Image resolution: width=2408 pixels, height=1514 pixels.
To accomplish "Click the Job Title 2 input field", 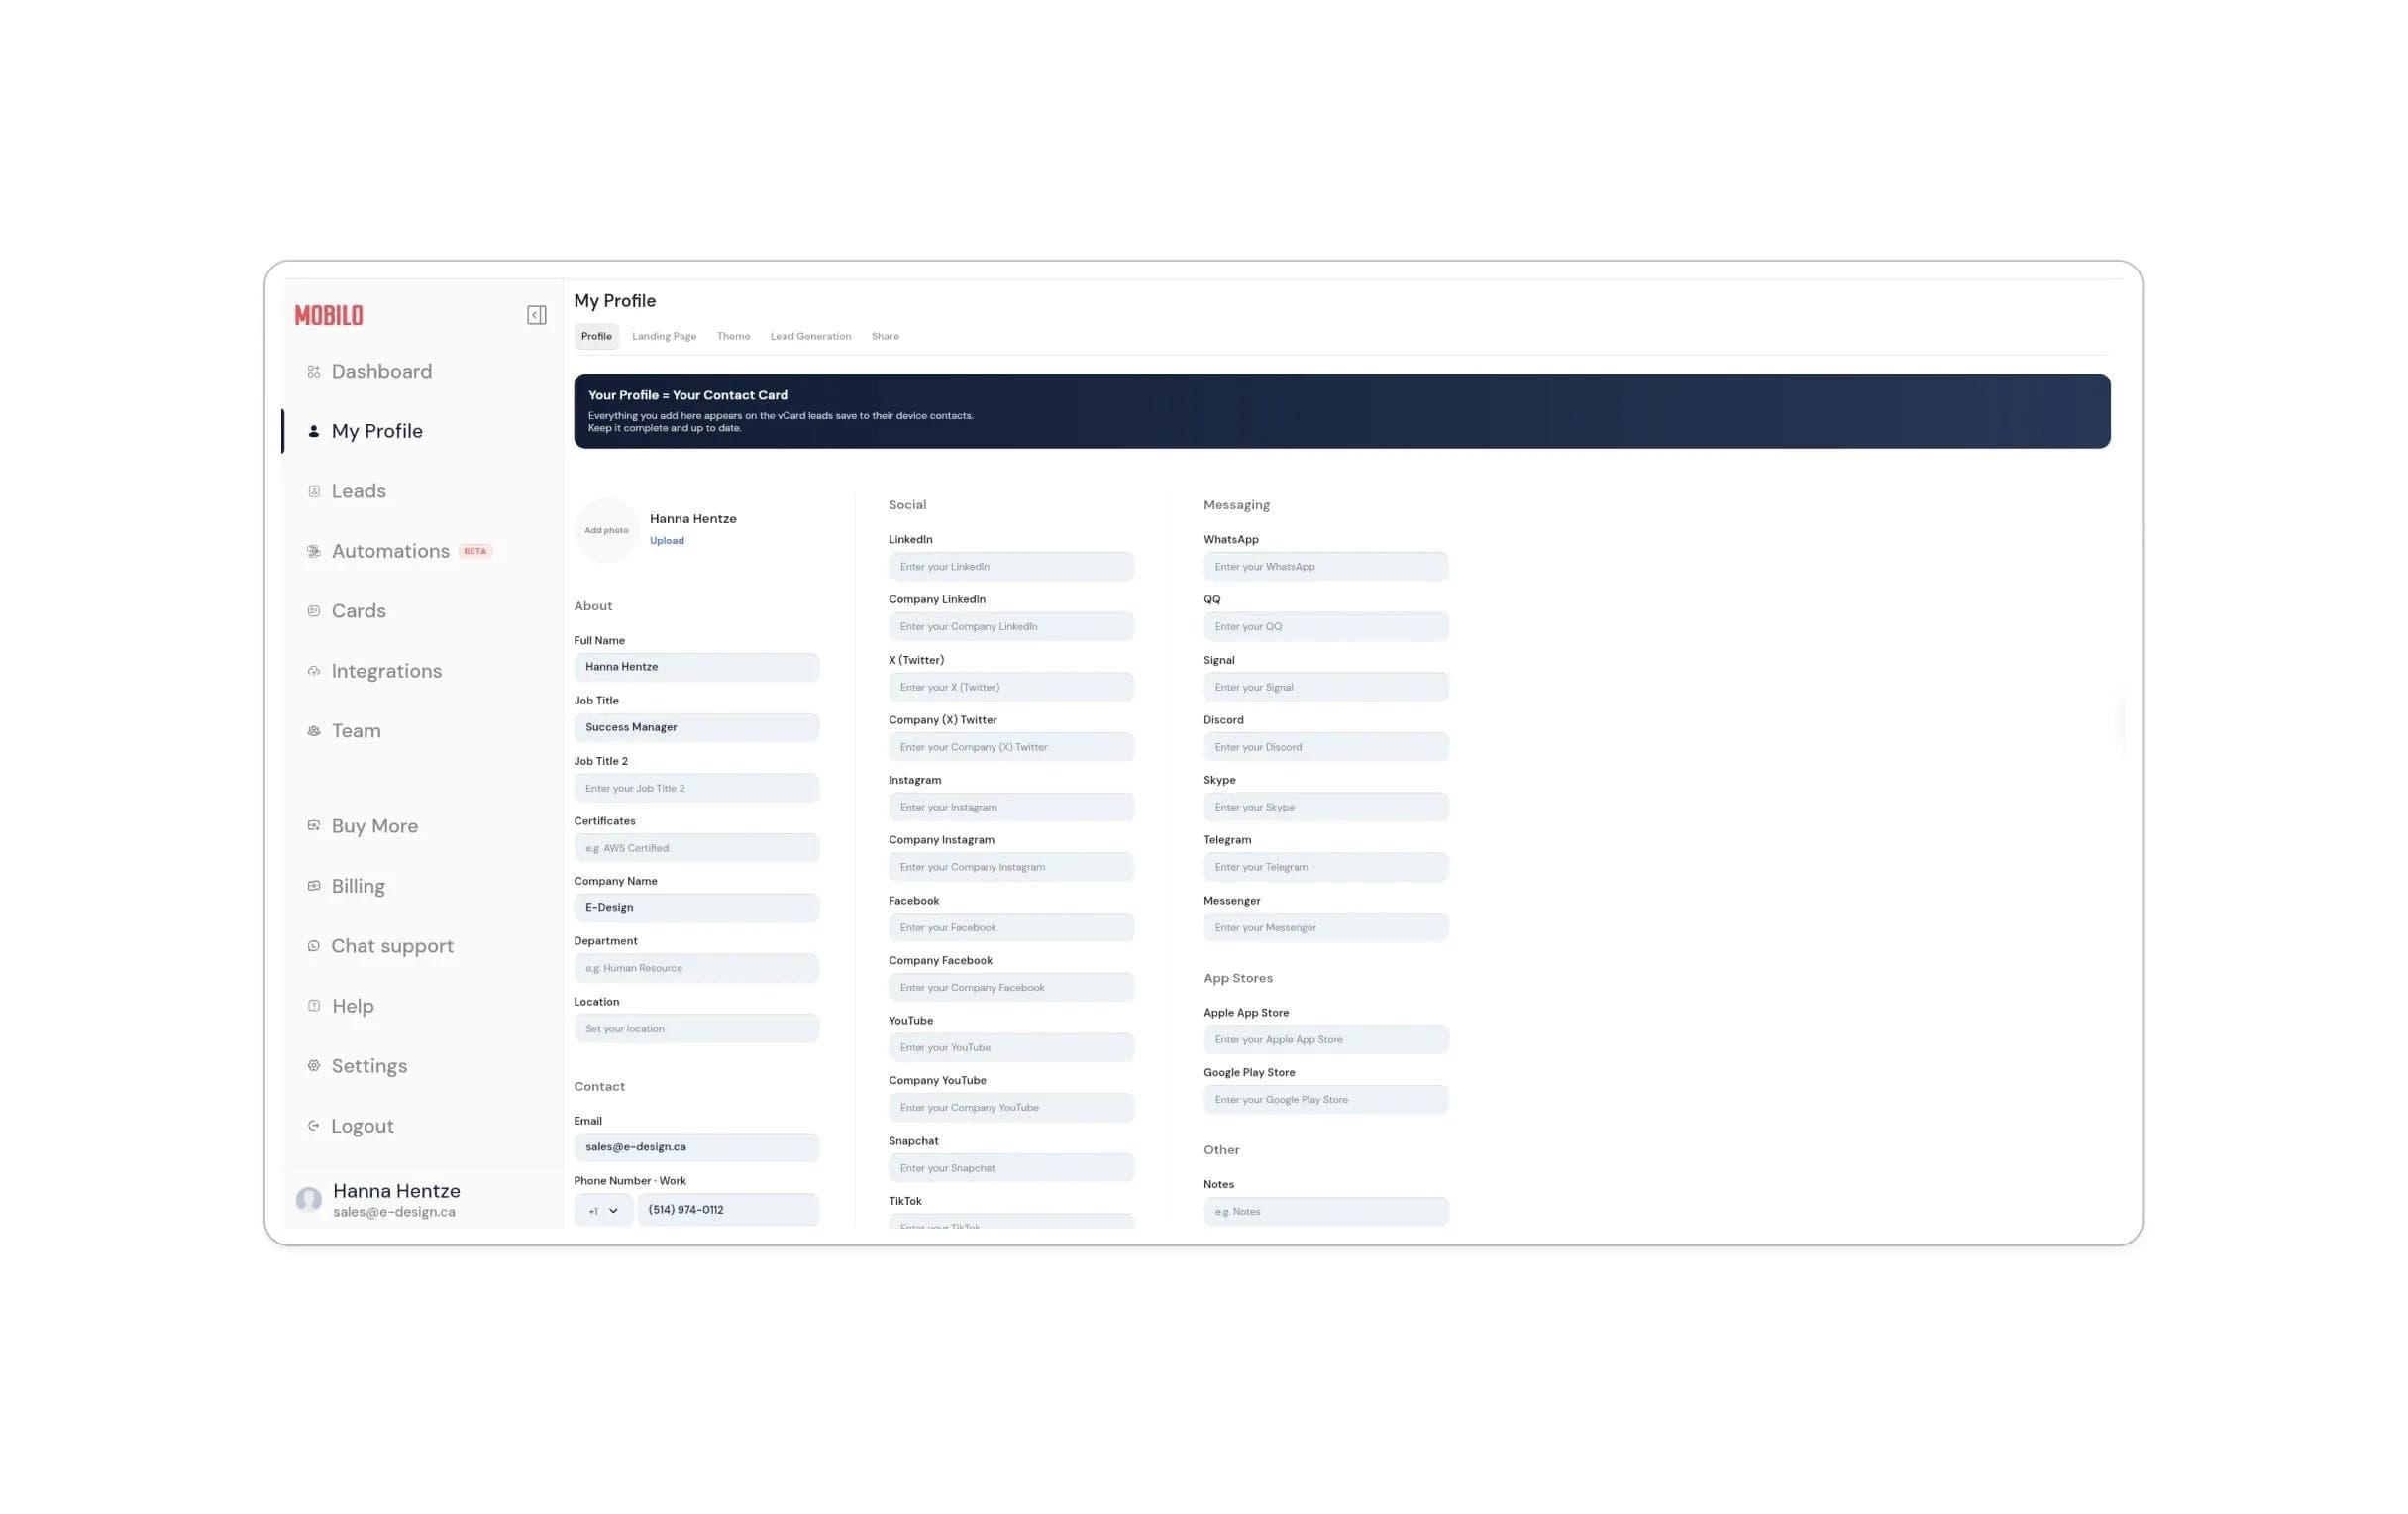I will click(696, 788).
